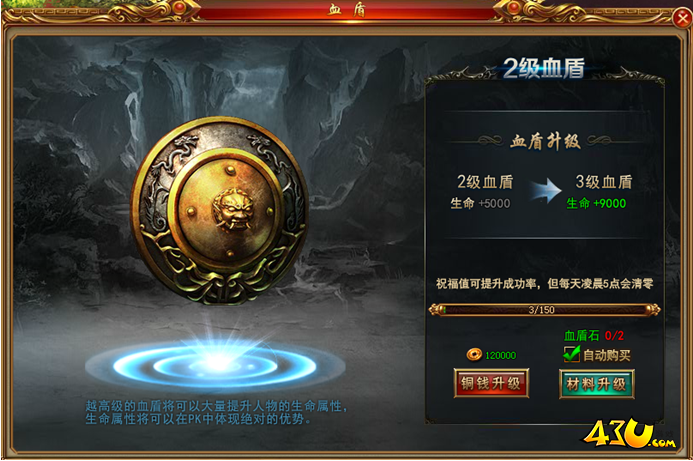
Task: Click the 祝福值 blessing tip text
Action: [544, 284]
